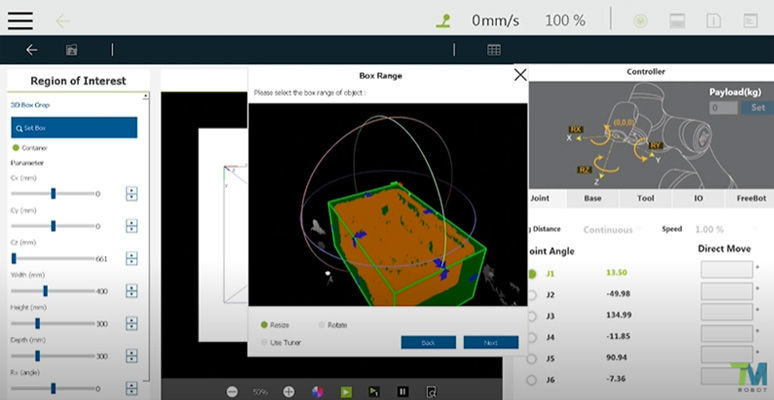Click the J1 angle value 13.50
Screen dimensions: 774x400
(617, 273)
